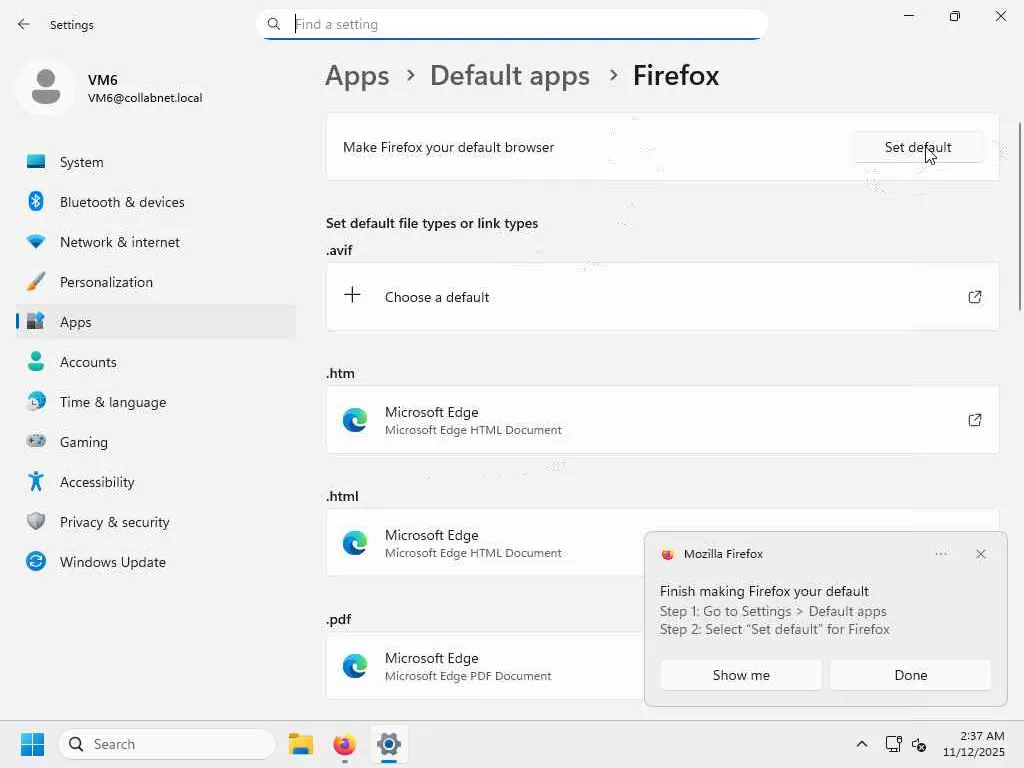Click the Set default button
1024x768 pixels.
[x=917, y=147]
